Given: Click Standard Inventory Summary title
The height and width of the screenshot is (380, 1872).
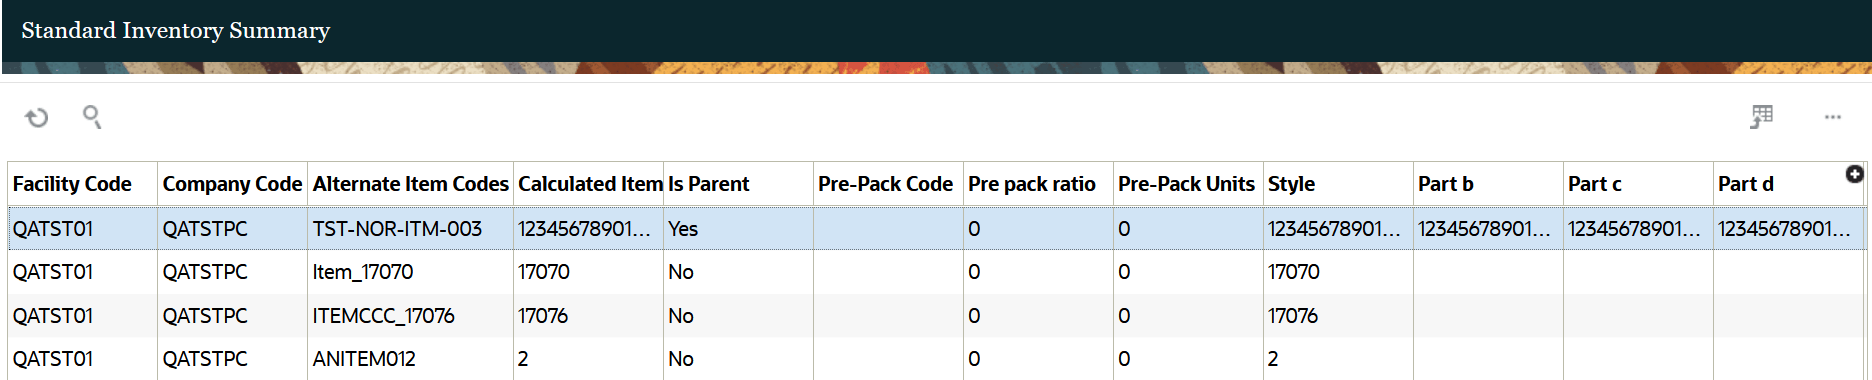Looking at the screenshot, I should [176, 31].
